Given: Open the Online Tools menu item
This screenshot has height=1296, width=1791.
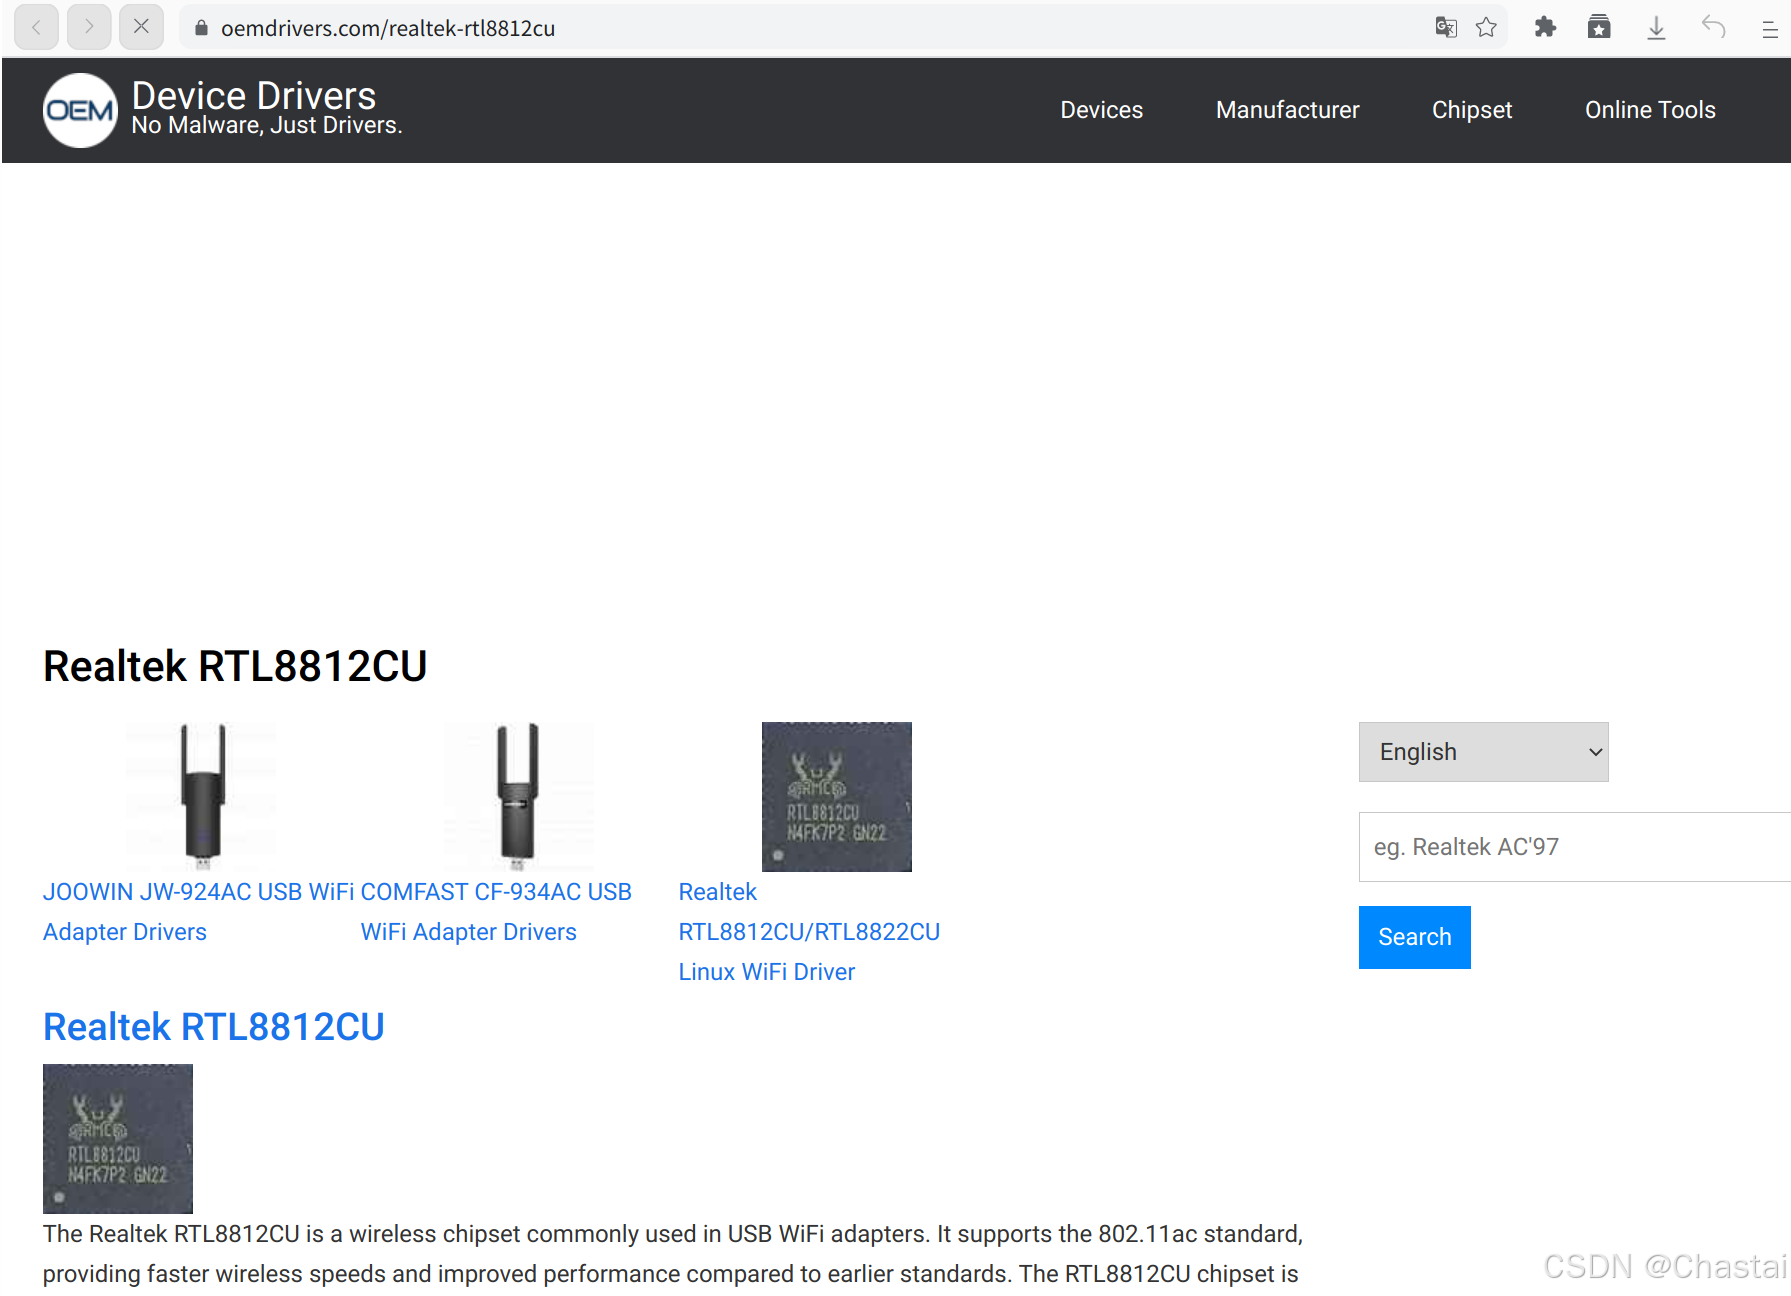Looking at the screenshot, I should (1650, 110).
